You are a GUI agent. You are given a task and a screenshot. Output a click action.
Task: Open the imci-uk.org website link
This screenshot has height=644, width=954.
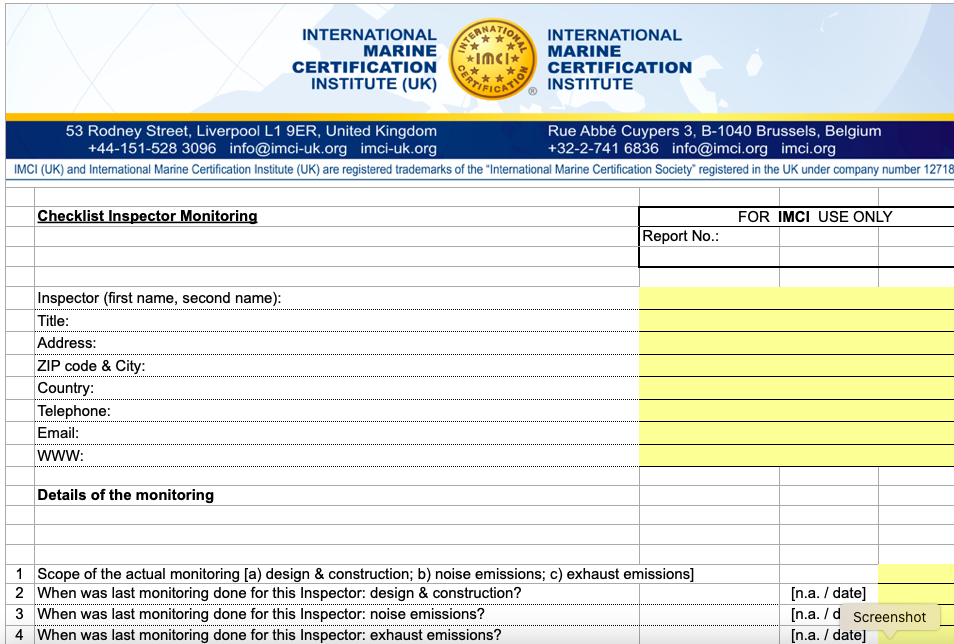click(399, 148)
